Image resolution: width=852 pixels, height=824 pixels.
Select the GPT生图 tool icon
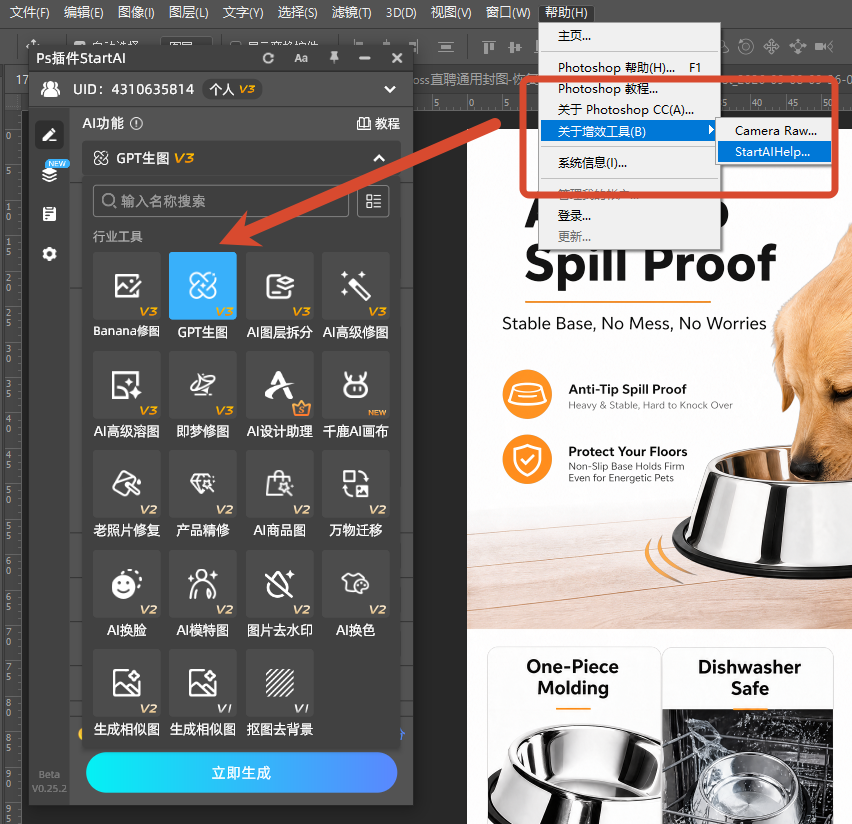(203, 286)
